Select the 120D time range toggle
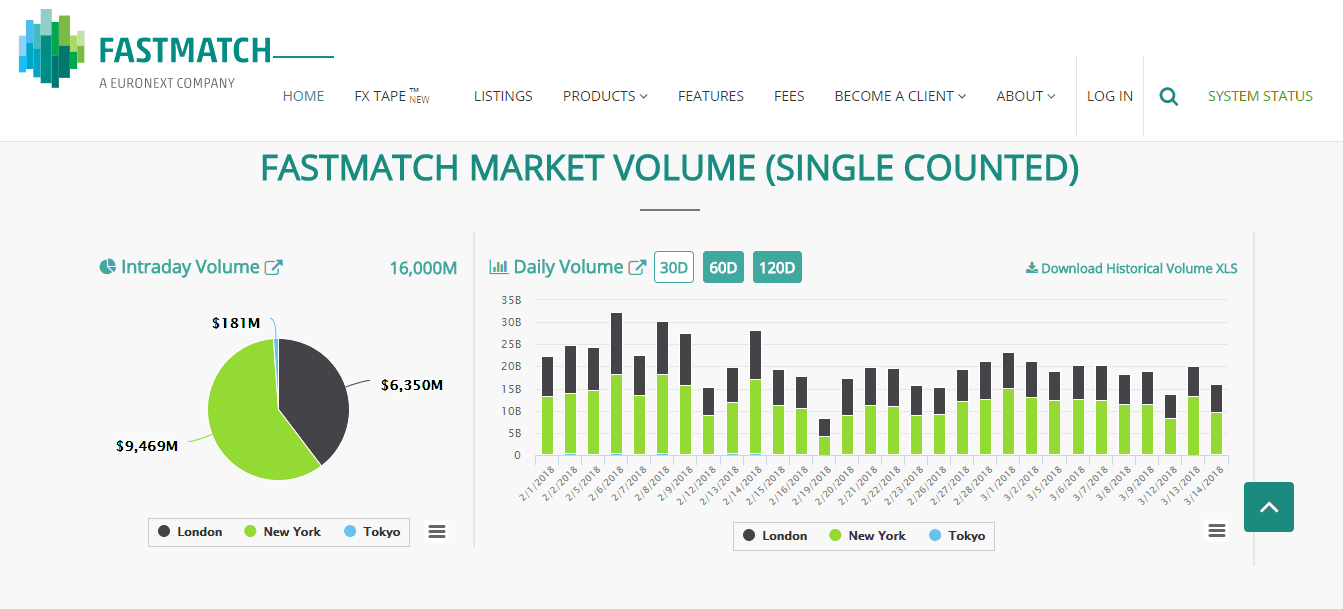 [777, 266]
